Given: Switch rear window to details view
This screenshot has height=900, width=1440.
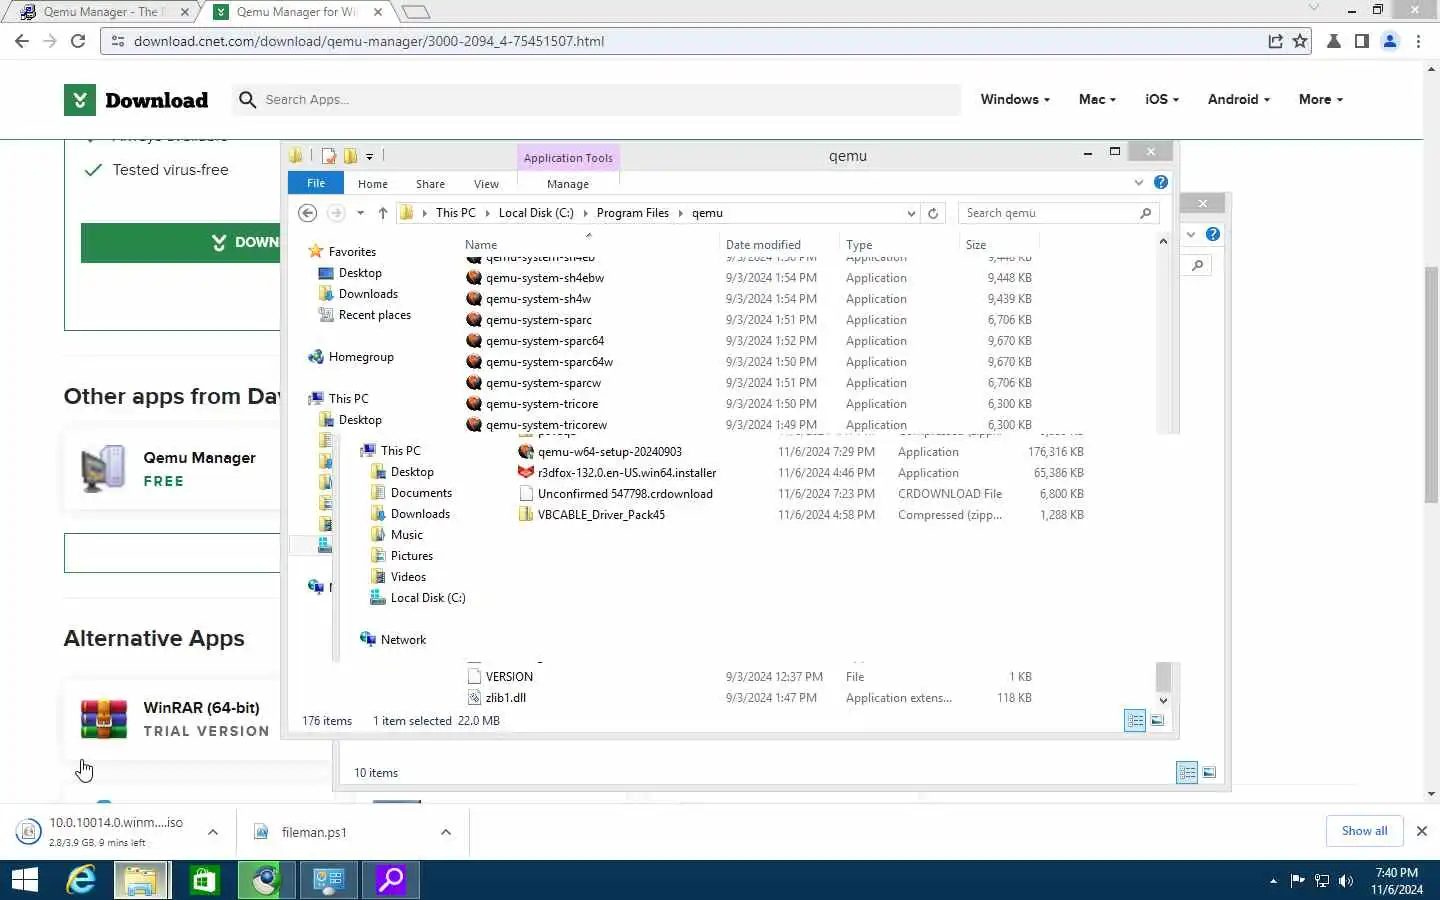Looking at the screenshot, I should (x=1187, y=772).
